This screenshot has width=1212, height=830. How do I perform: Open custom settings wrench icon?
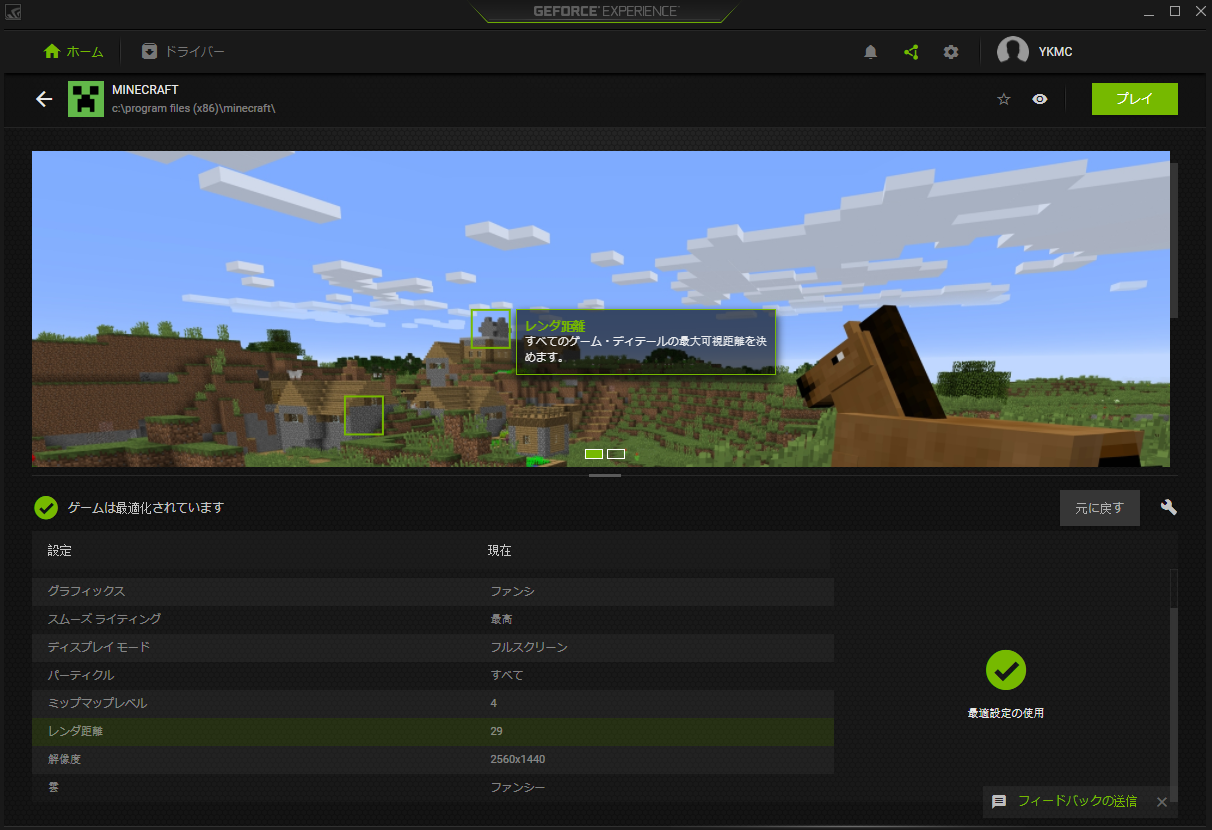tap(1168, 507)
